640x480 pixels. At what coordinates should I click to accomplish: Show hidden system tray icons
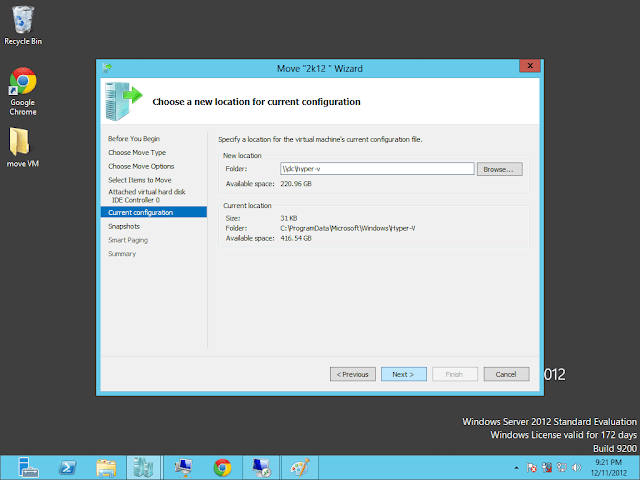tap(516, 467)
